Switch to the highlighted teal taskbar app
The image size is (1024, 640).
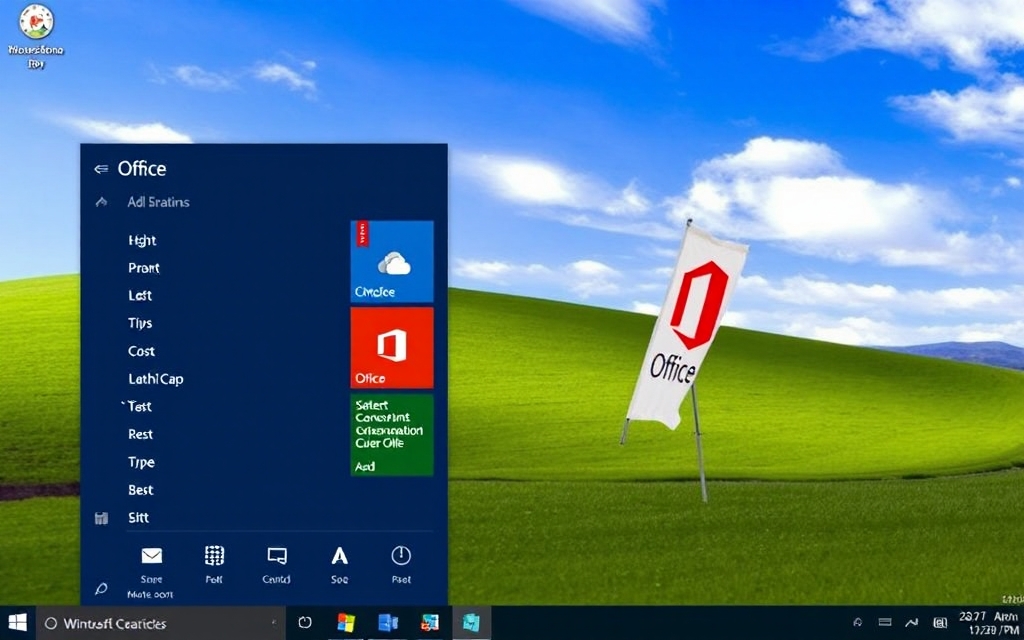pyautogui.click(x=471, y=623)
